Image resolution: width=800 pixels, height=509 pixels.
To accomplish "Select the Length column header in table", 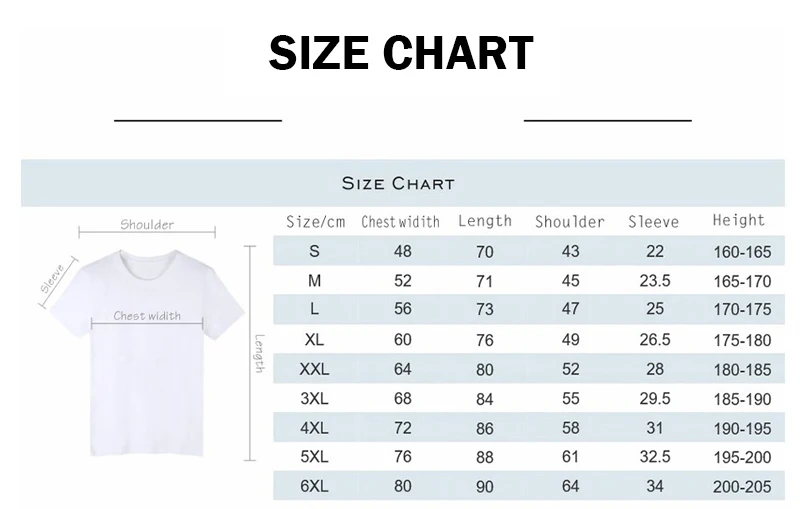I will (x=485, y=221).
